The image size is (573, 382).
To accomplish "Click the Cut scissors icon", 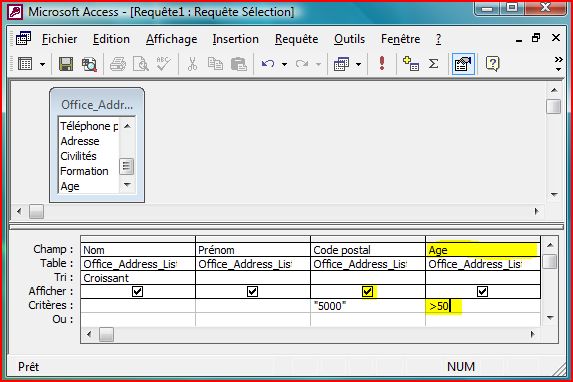I will coord(192,64).
